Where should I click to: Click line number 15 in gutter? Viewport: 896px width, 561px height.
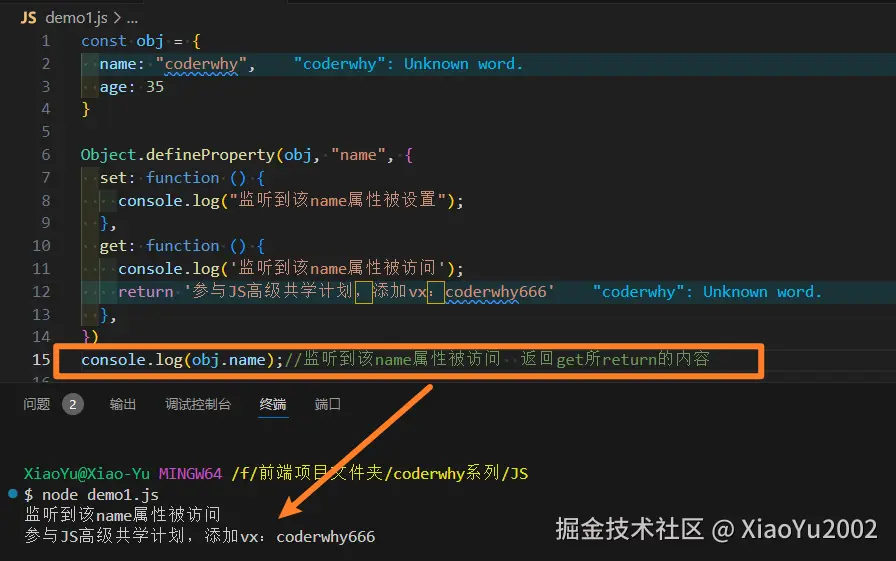41,359
